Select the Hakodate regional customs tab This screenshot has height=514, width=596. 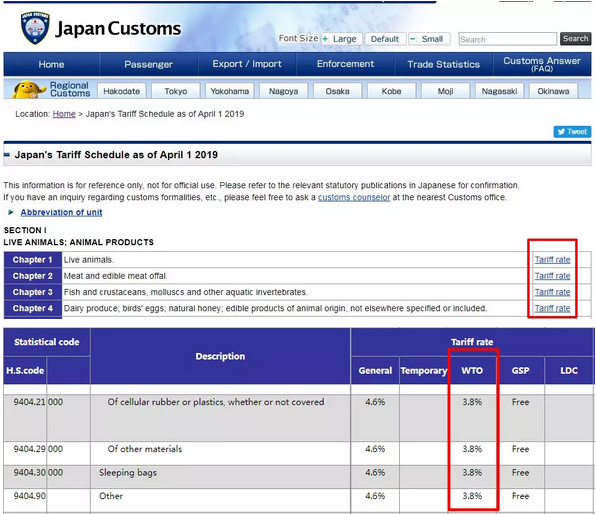122,91
